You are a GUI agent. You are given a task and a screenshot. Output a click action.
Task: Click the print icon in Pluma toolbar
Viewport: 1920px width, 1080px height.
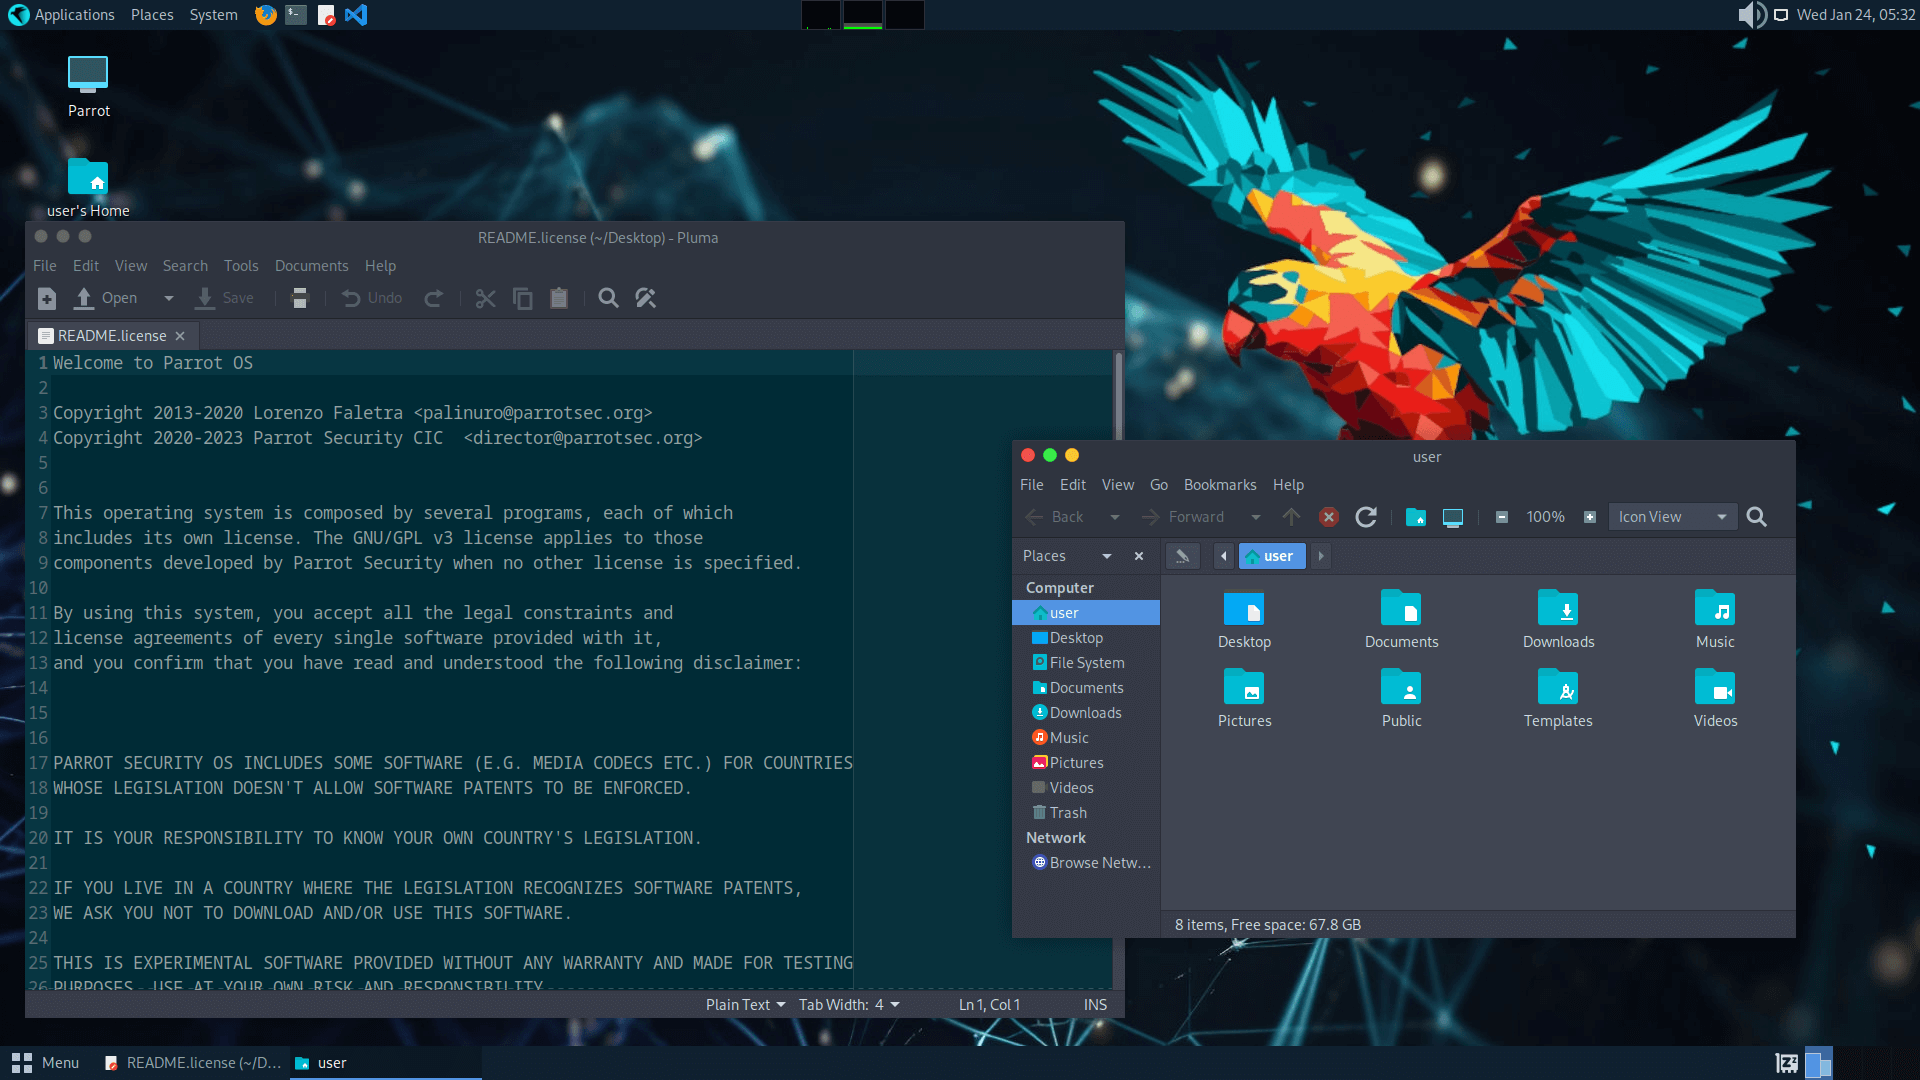299,298
